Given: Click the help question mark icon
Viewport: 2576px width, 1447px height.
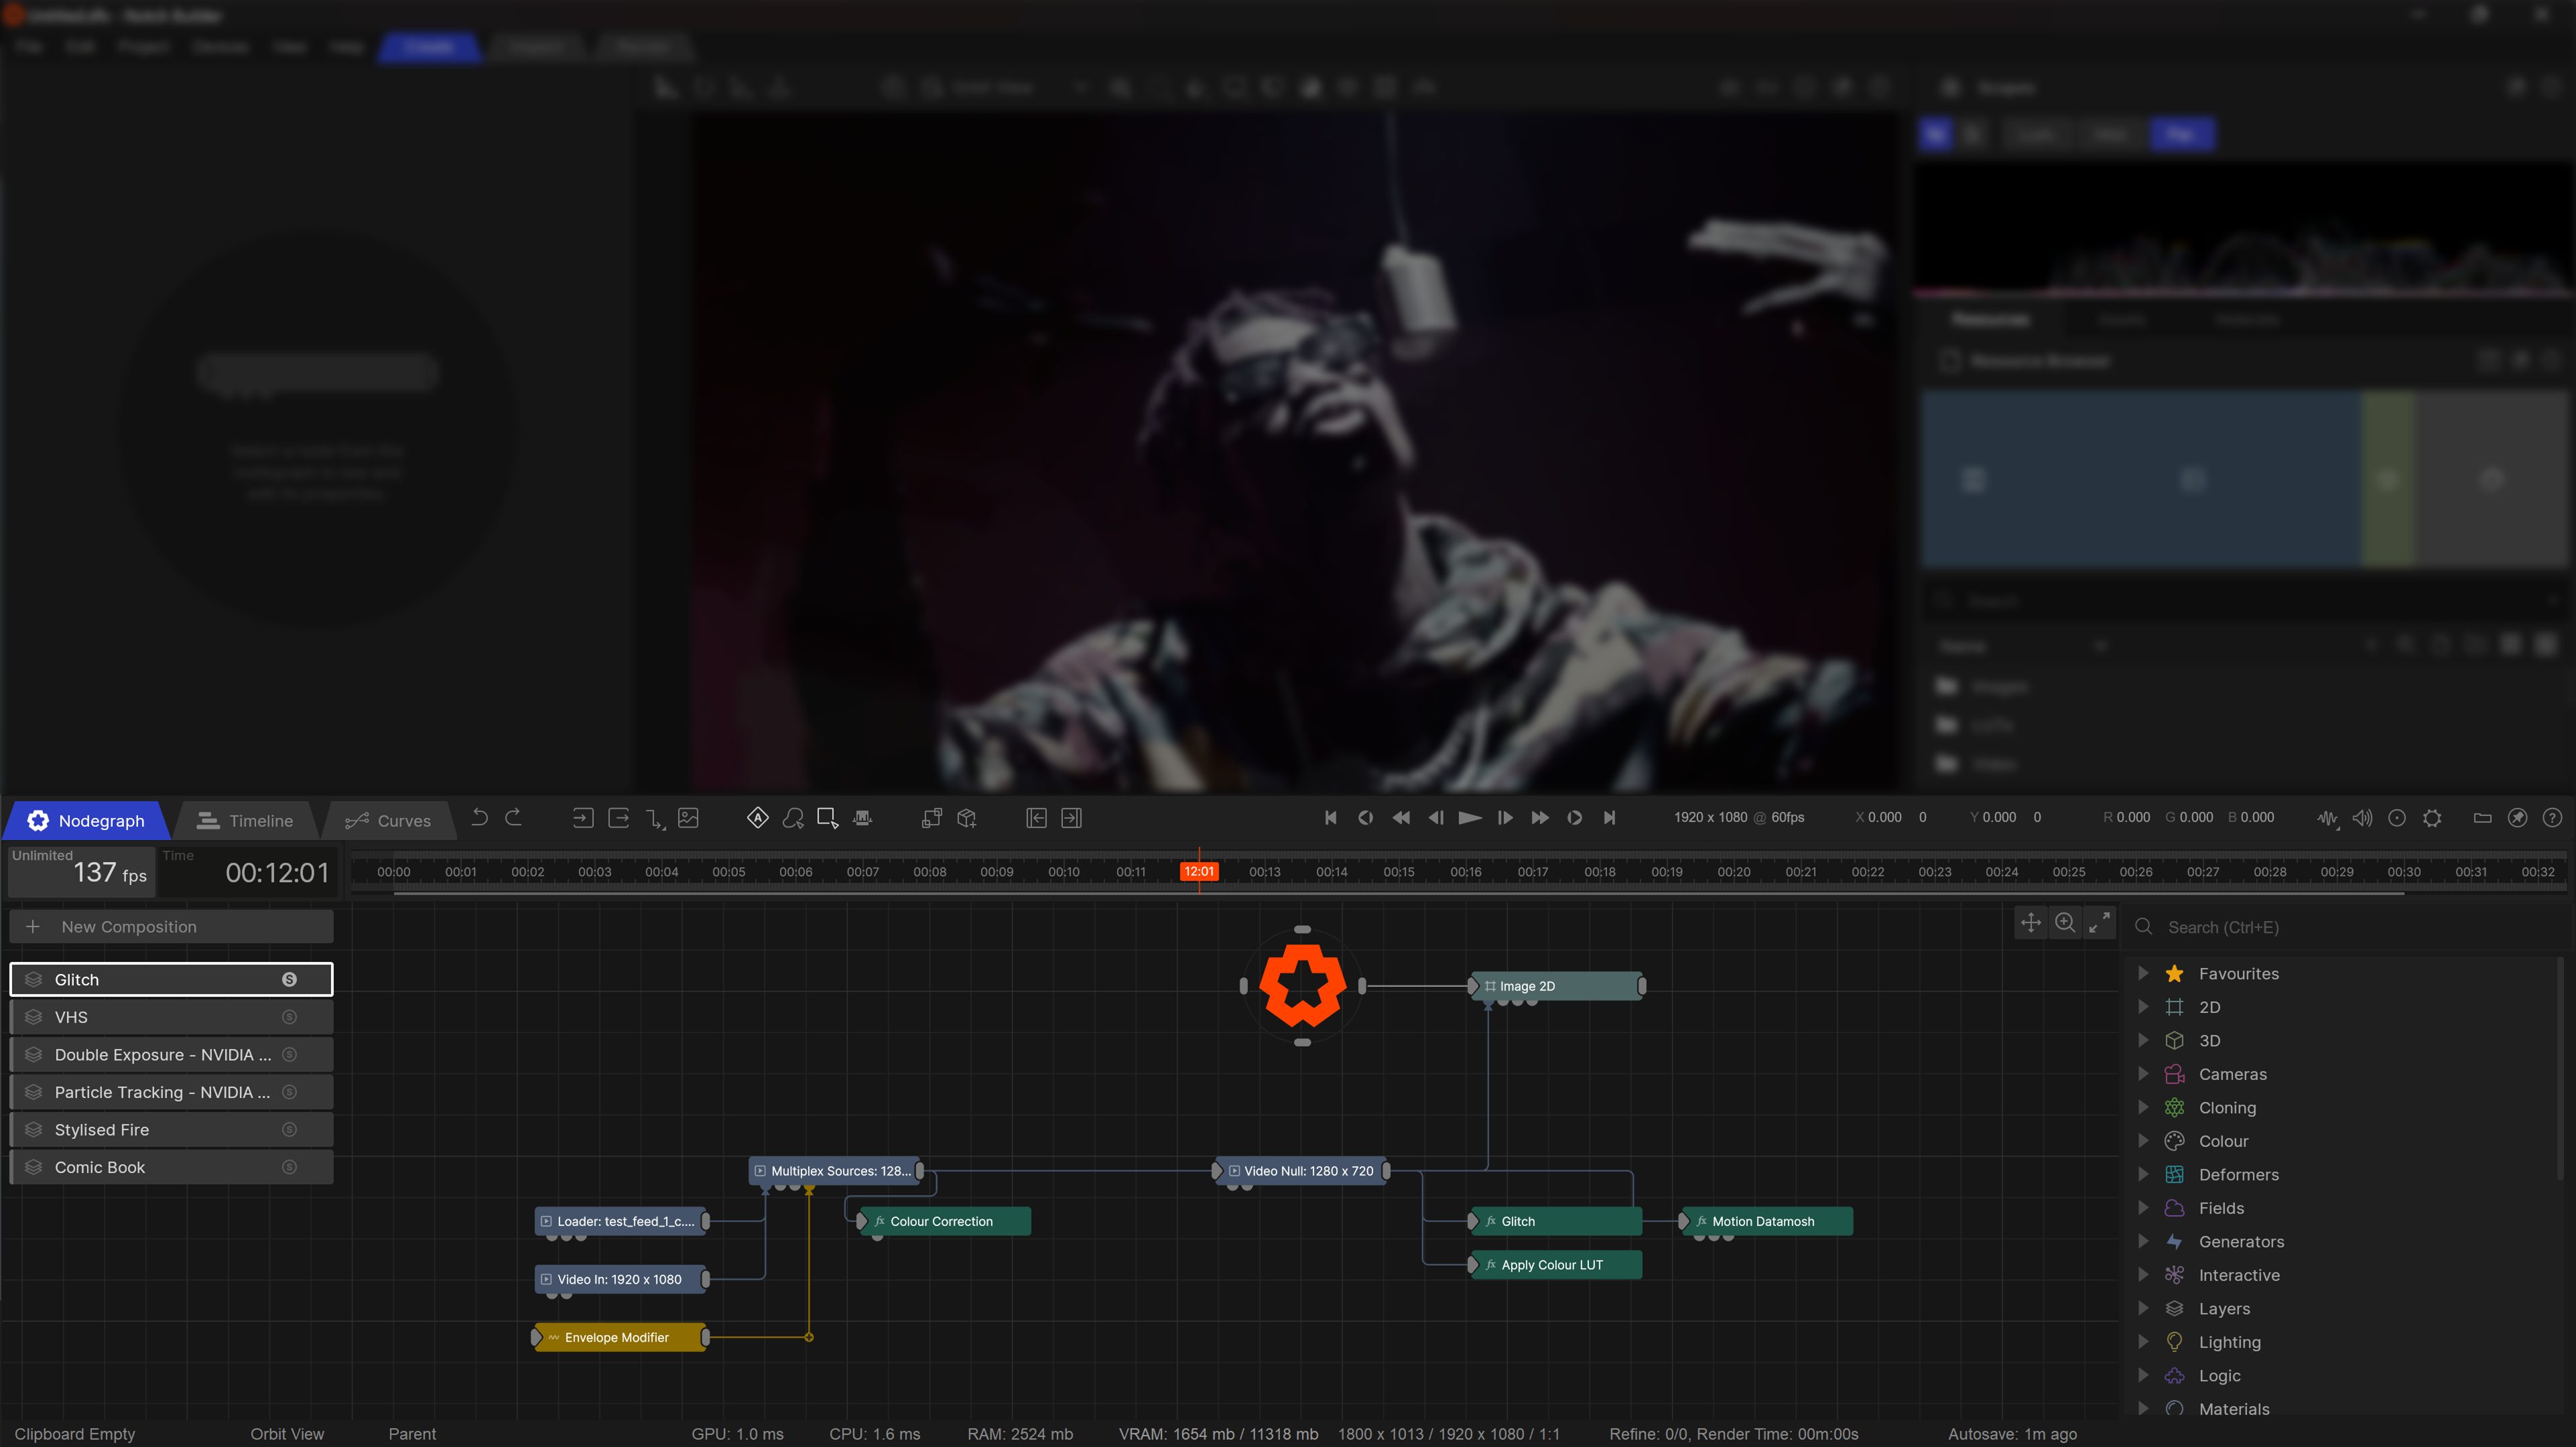Looking at the screenshot, I should pos(2552,818).
